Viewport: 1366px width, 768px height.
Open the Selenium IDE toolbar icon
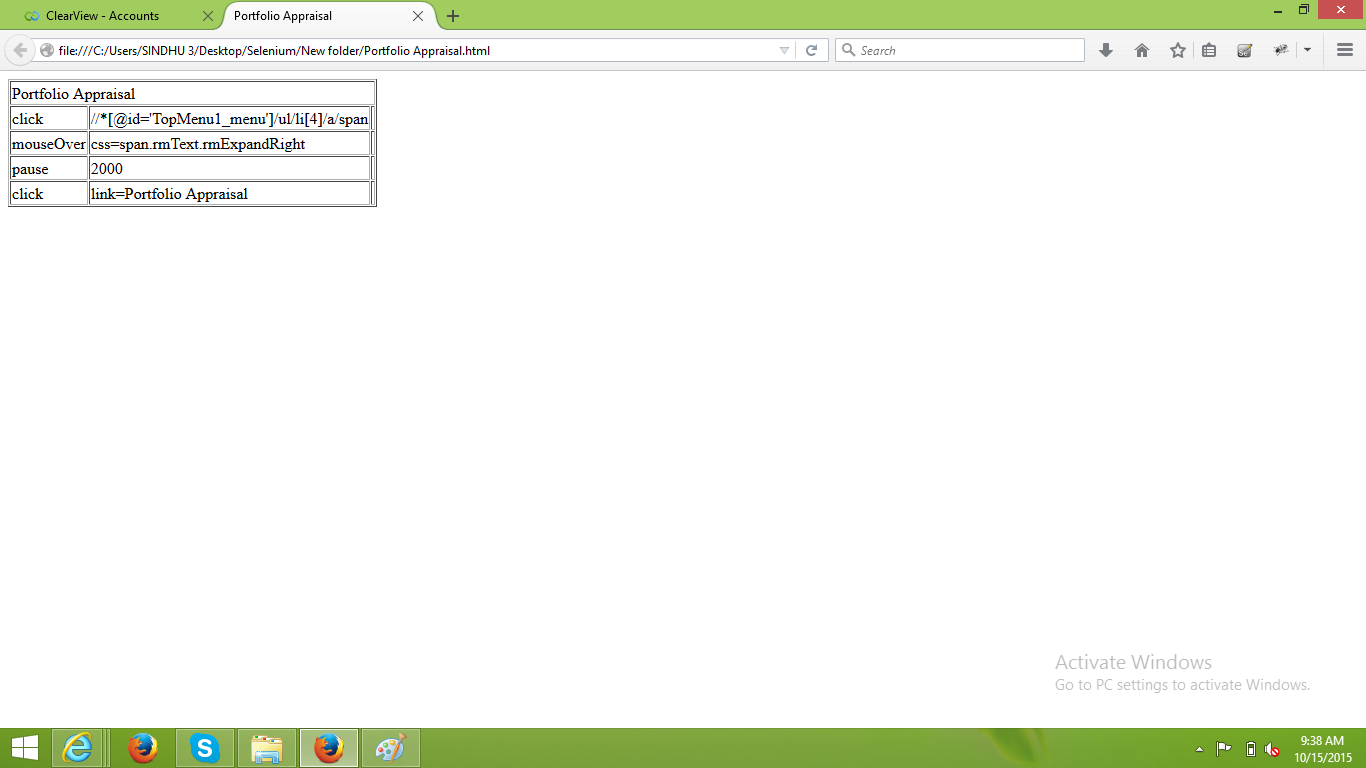coord(1244,50)
